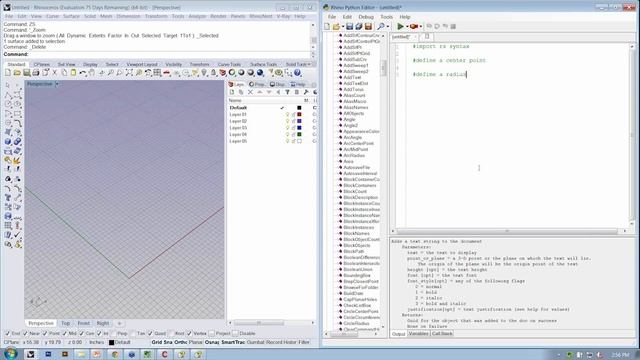Image resolution: width=640 pixels, height=360 pixels.
Task: Open the Call Stack tab
Action: click(x=442, y=334)
